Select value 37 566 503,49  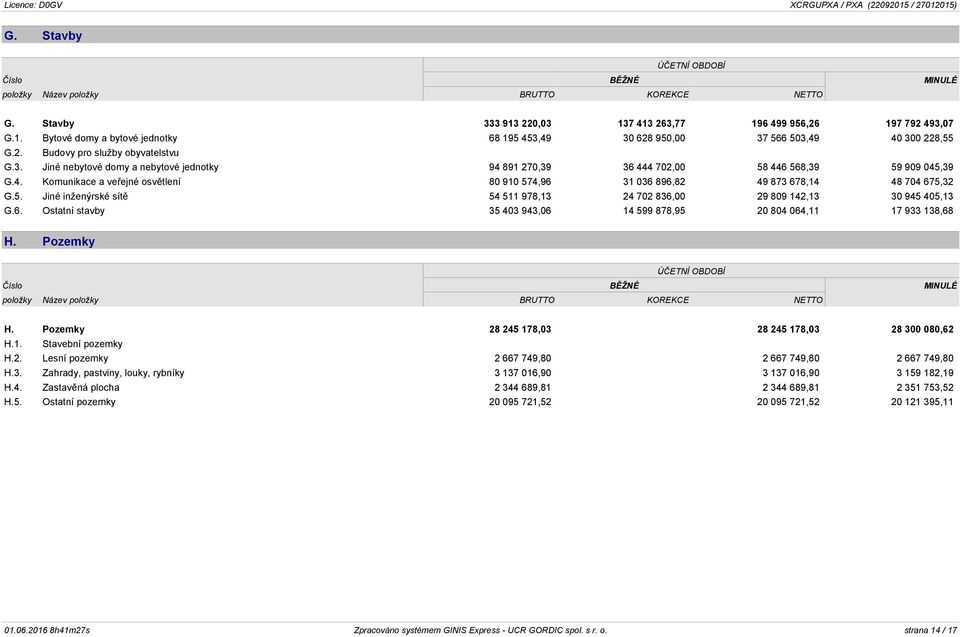(x=788, y=138)
